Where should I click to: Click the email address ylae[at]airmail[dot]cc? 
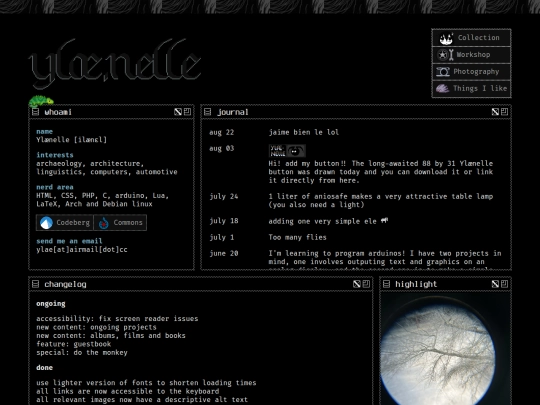(82, 250)
